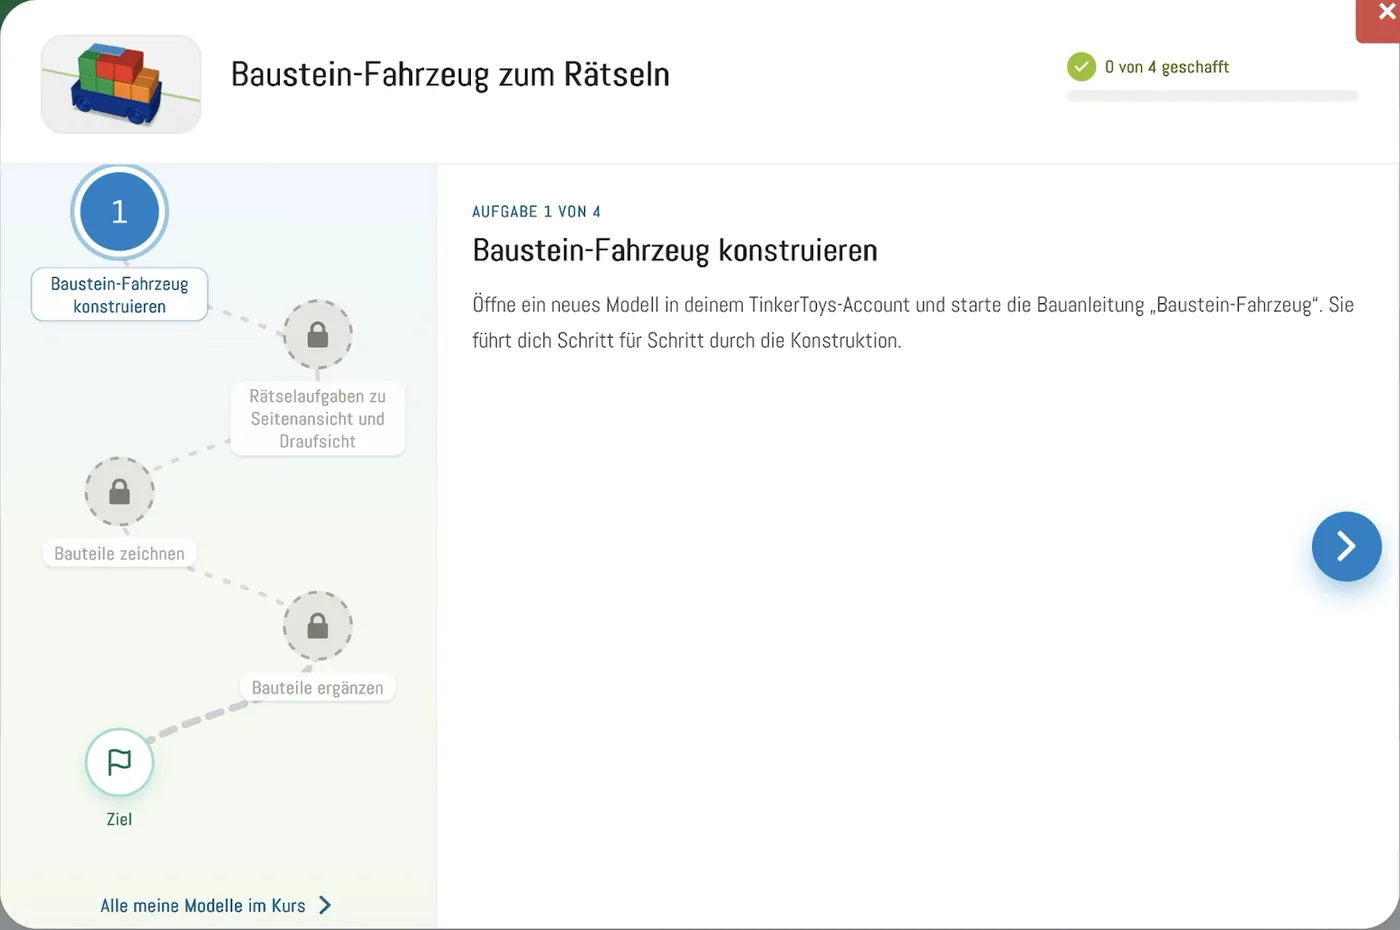Click the Ziel flag icon
The width and height of the screenshot is (1400, 930).
119,762
